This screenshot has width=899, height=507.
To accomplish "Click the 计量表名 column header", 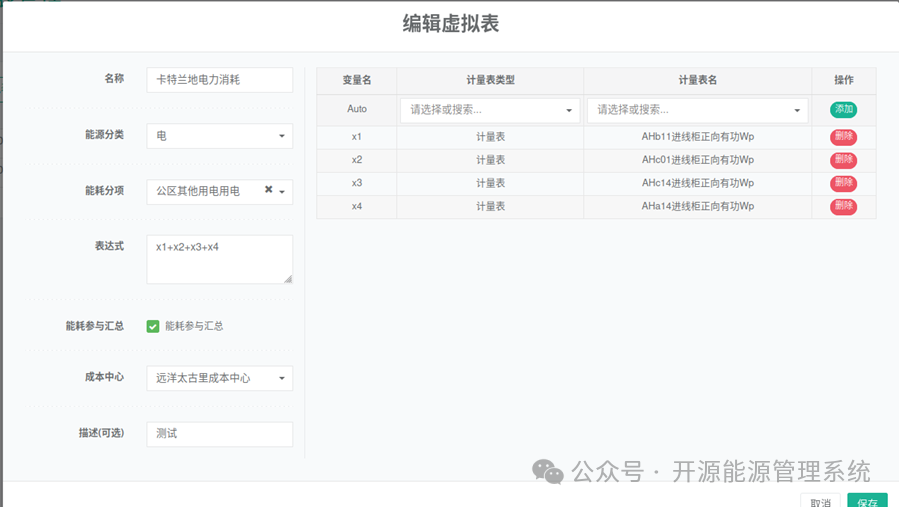I will tap(698, 80).
